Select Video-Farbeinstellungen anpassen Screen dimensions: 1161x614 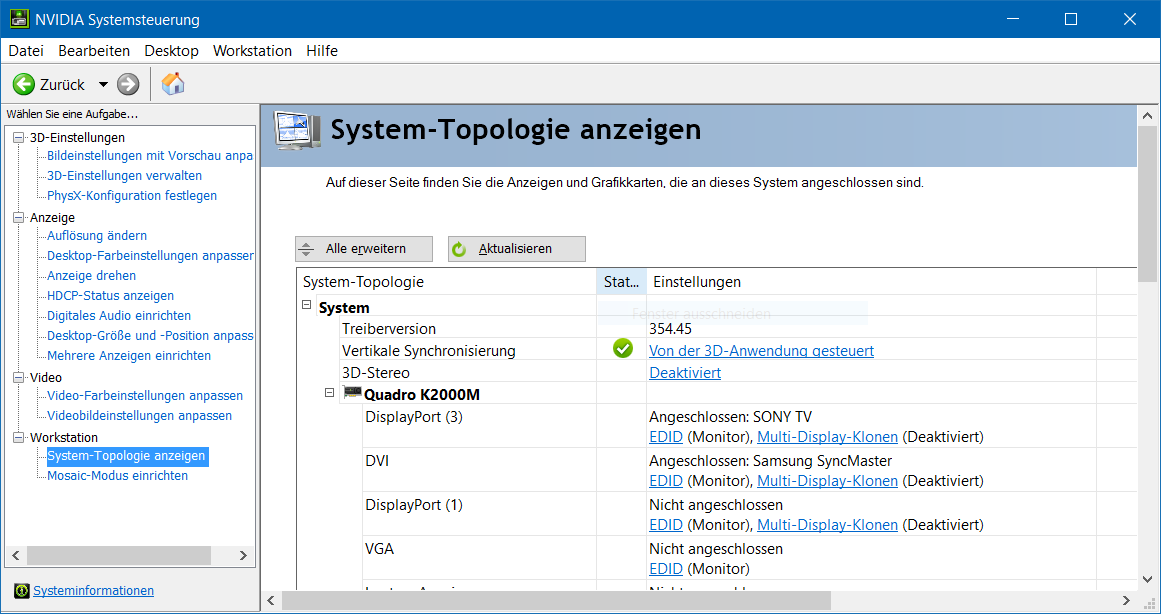coord(145,396)
